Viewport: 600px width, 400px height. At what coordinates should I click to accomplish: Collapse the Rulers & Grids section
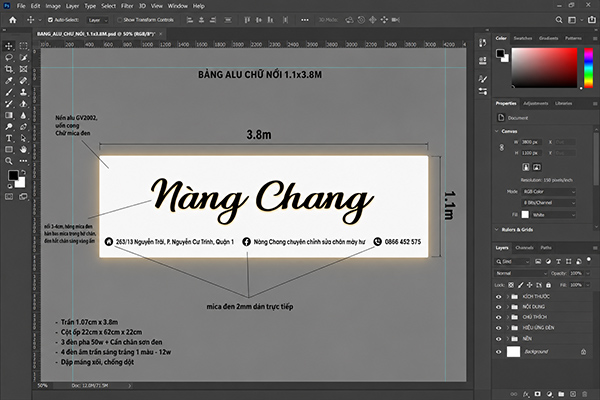[x=497, y=230]
